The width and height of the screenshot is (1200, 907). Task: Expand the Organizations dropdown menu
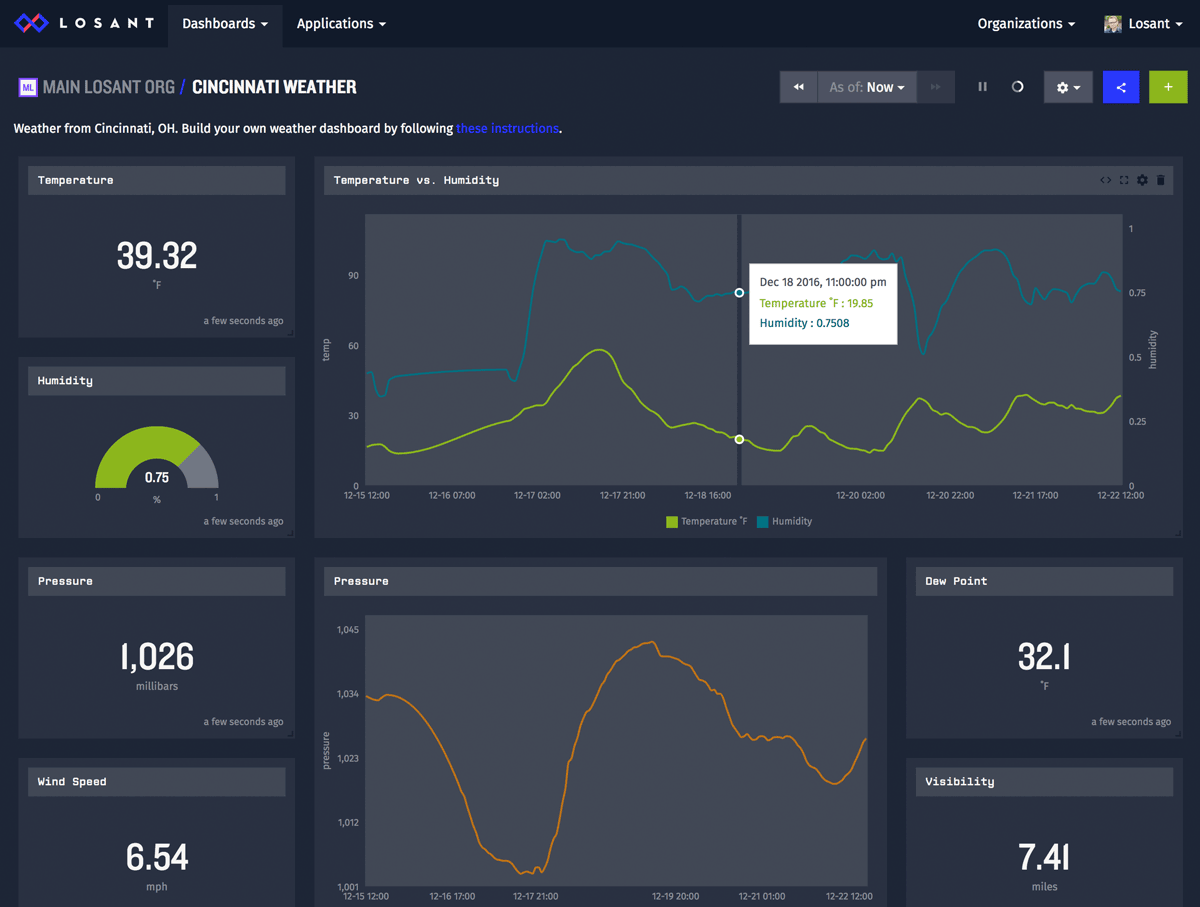[x=1026, y=23]
